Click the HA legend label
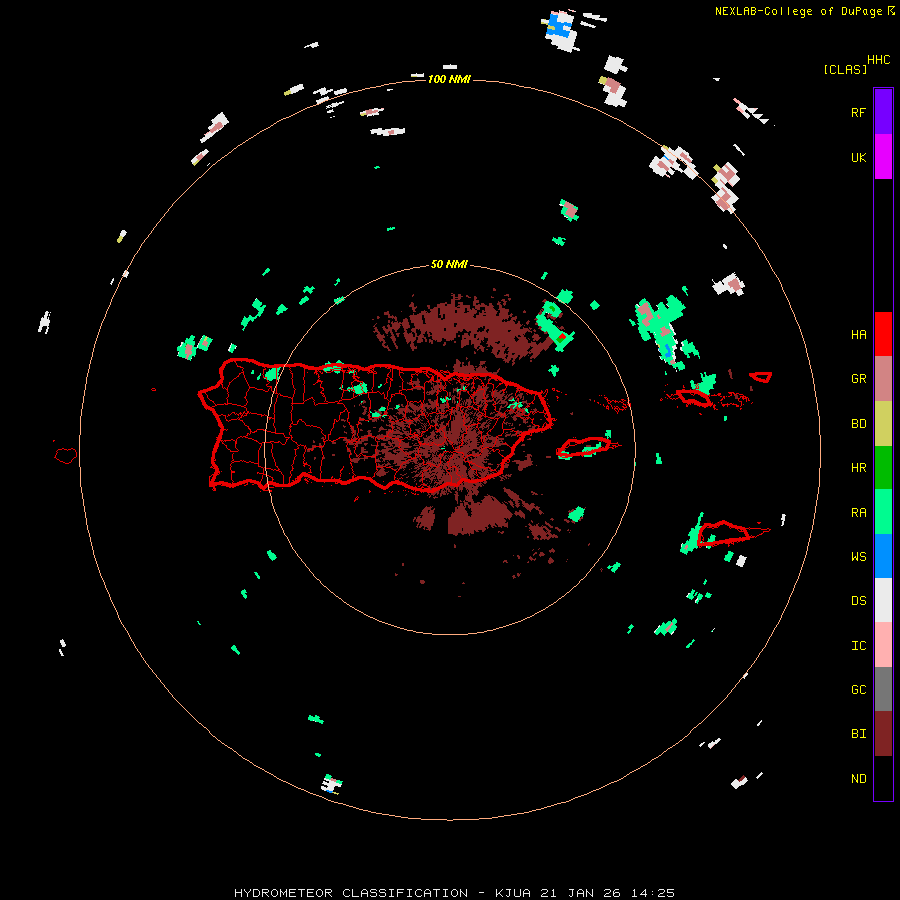The width and height of the screenshot is (900, 900). pos(858,334)
